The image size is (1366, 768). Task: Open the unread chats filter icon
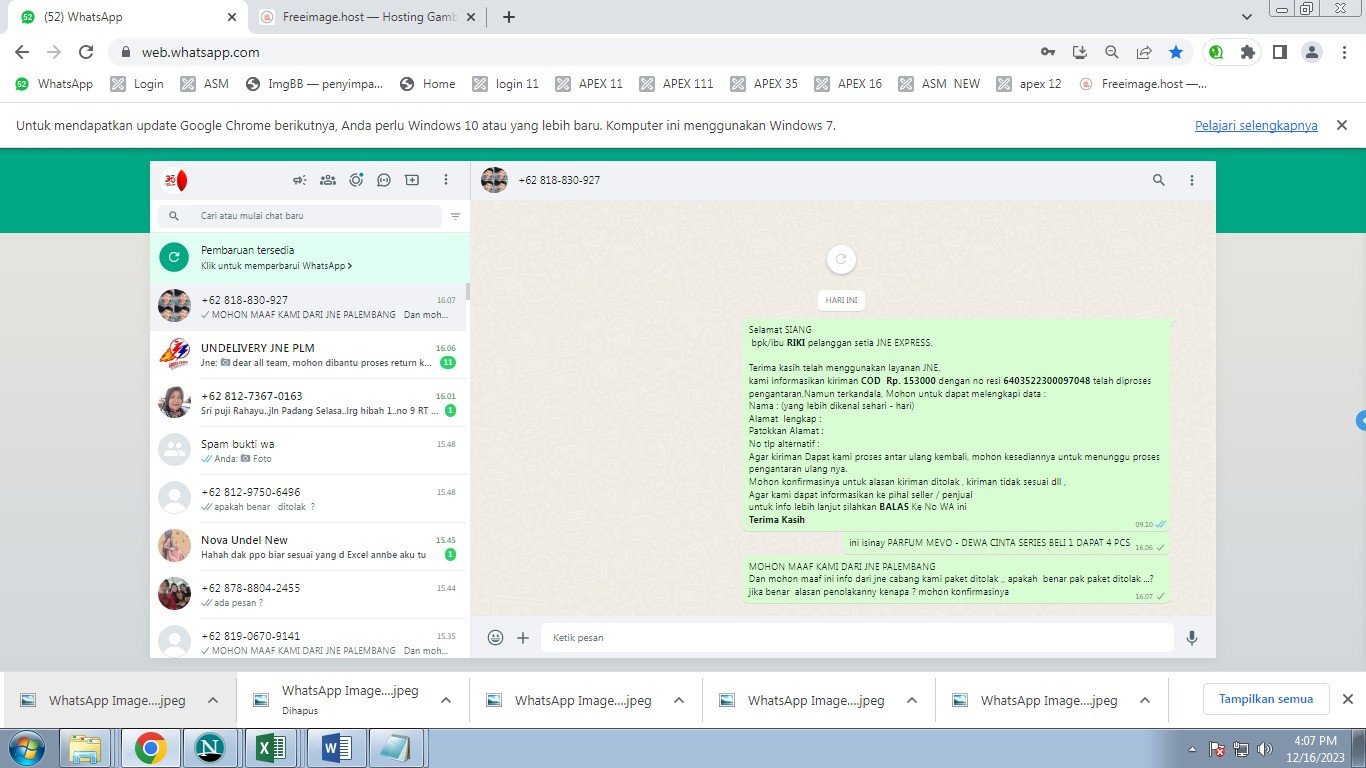456,216
